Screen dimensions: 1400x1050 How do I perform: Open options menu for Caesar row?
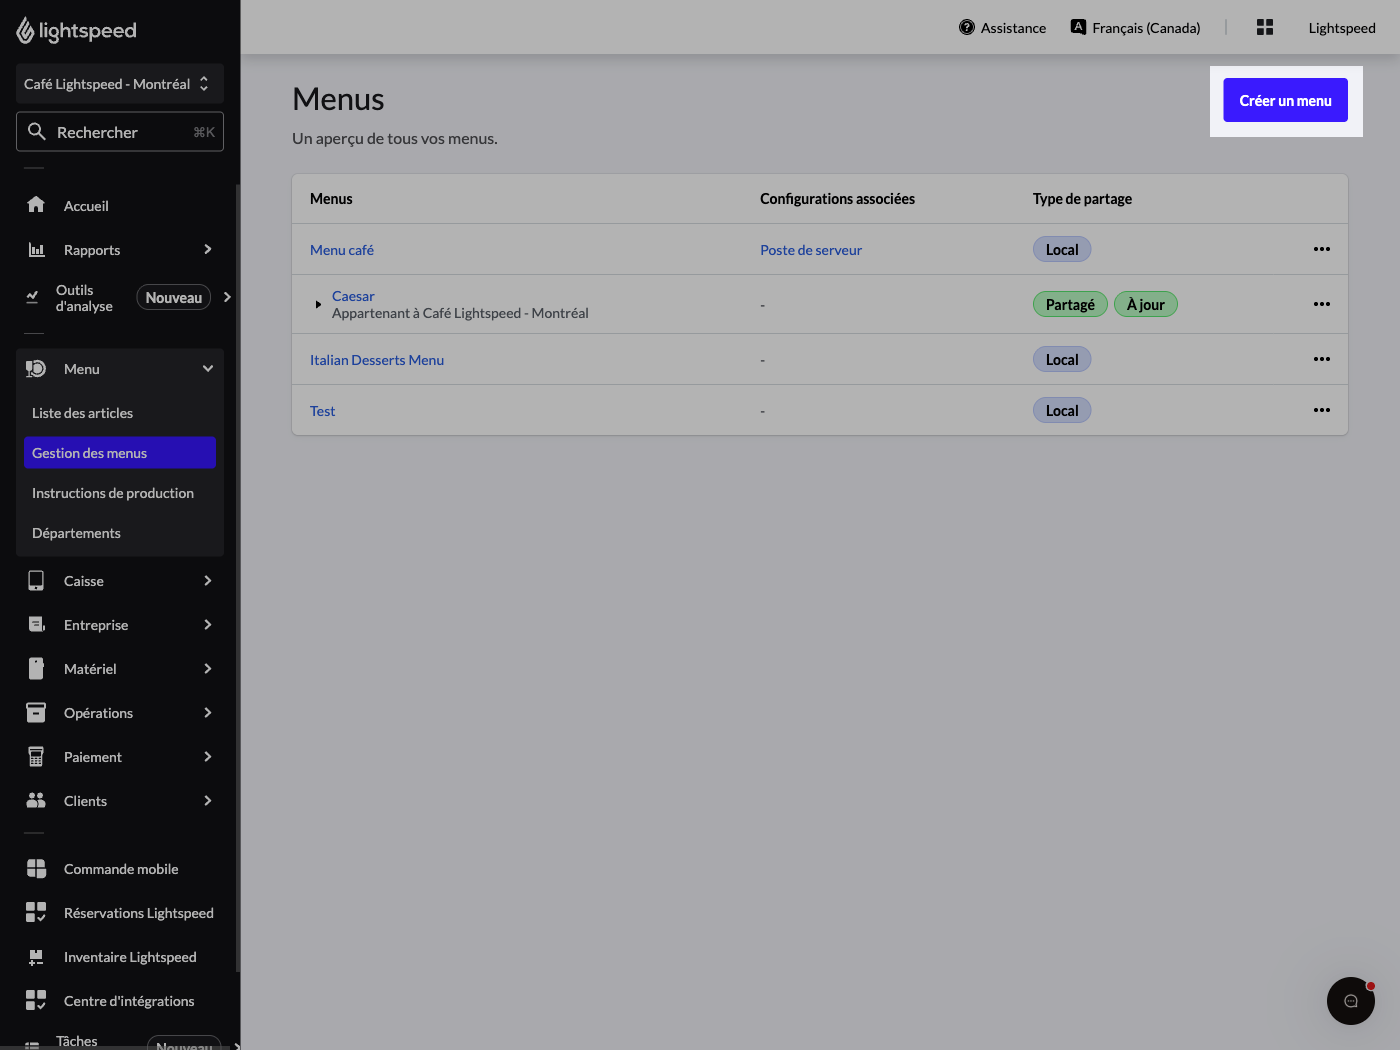(x=1322, y=304)
